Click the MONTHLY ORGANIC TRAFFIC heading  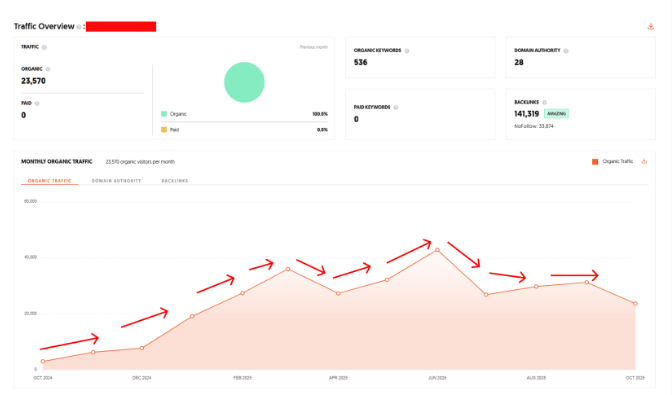(57, 162)
